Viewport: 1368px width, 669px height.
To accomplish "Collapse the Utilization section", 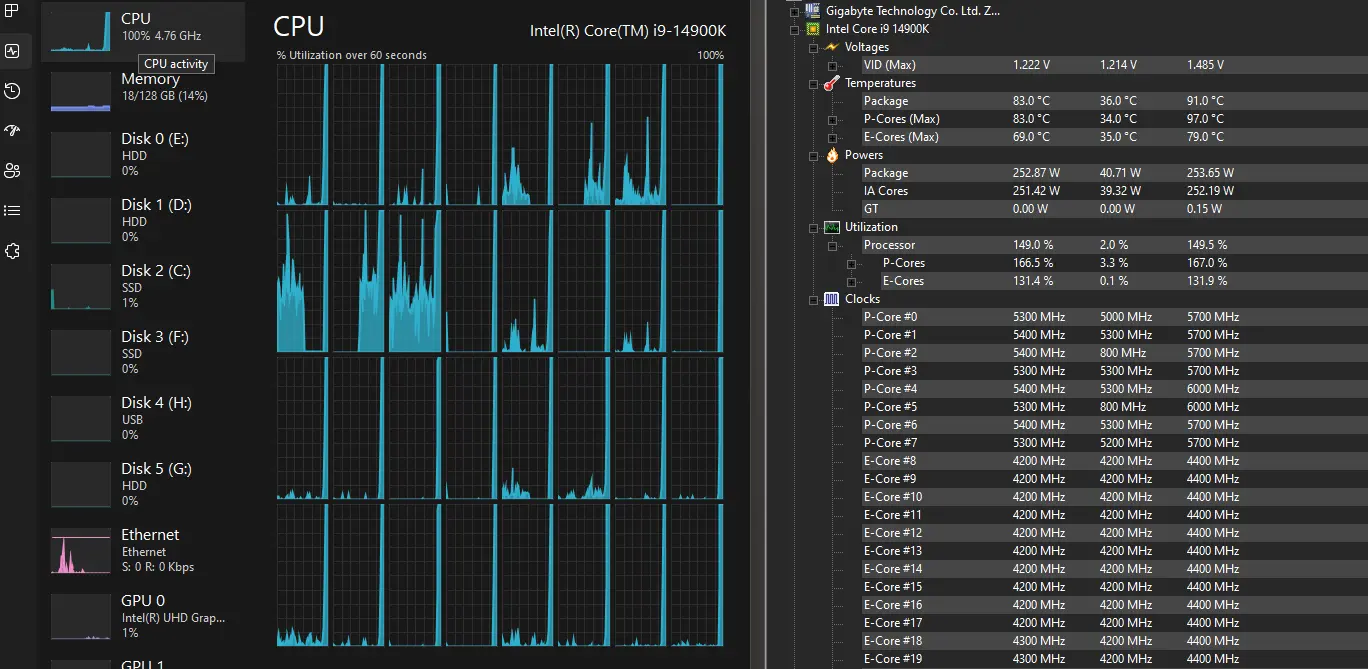I will [813, 227].
